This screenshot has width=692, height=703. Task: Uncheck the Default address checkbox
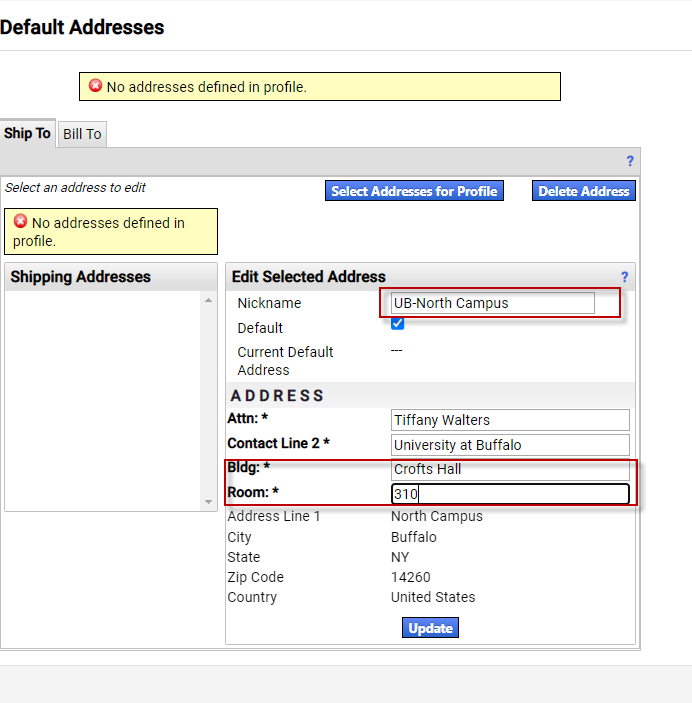[x=397, y=324]
